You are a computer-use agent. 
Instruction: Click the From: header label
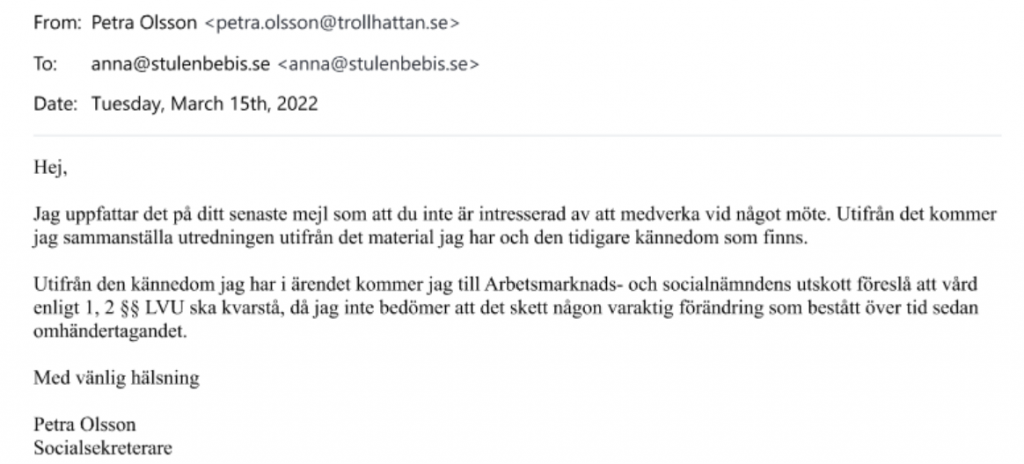pyautogui.click(x=57, y=24)
